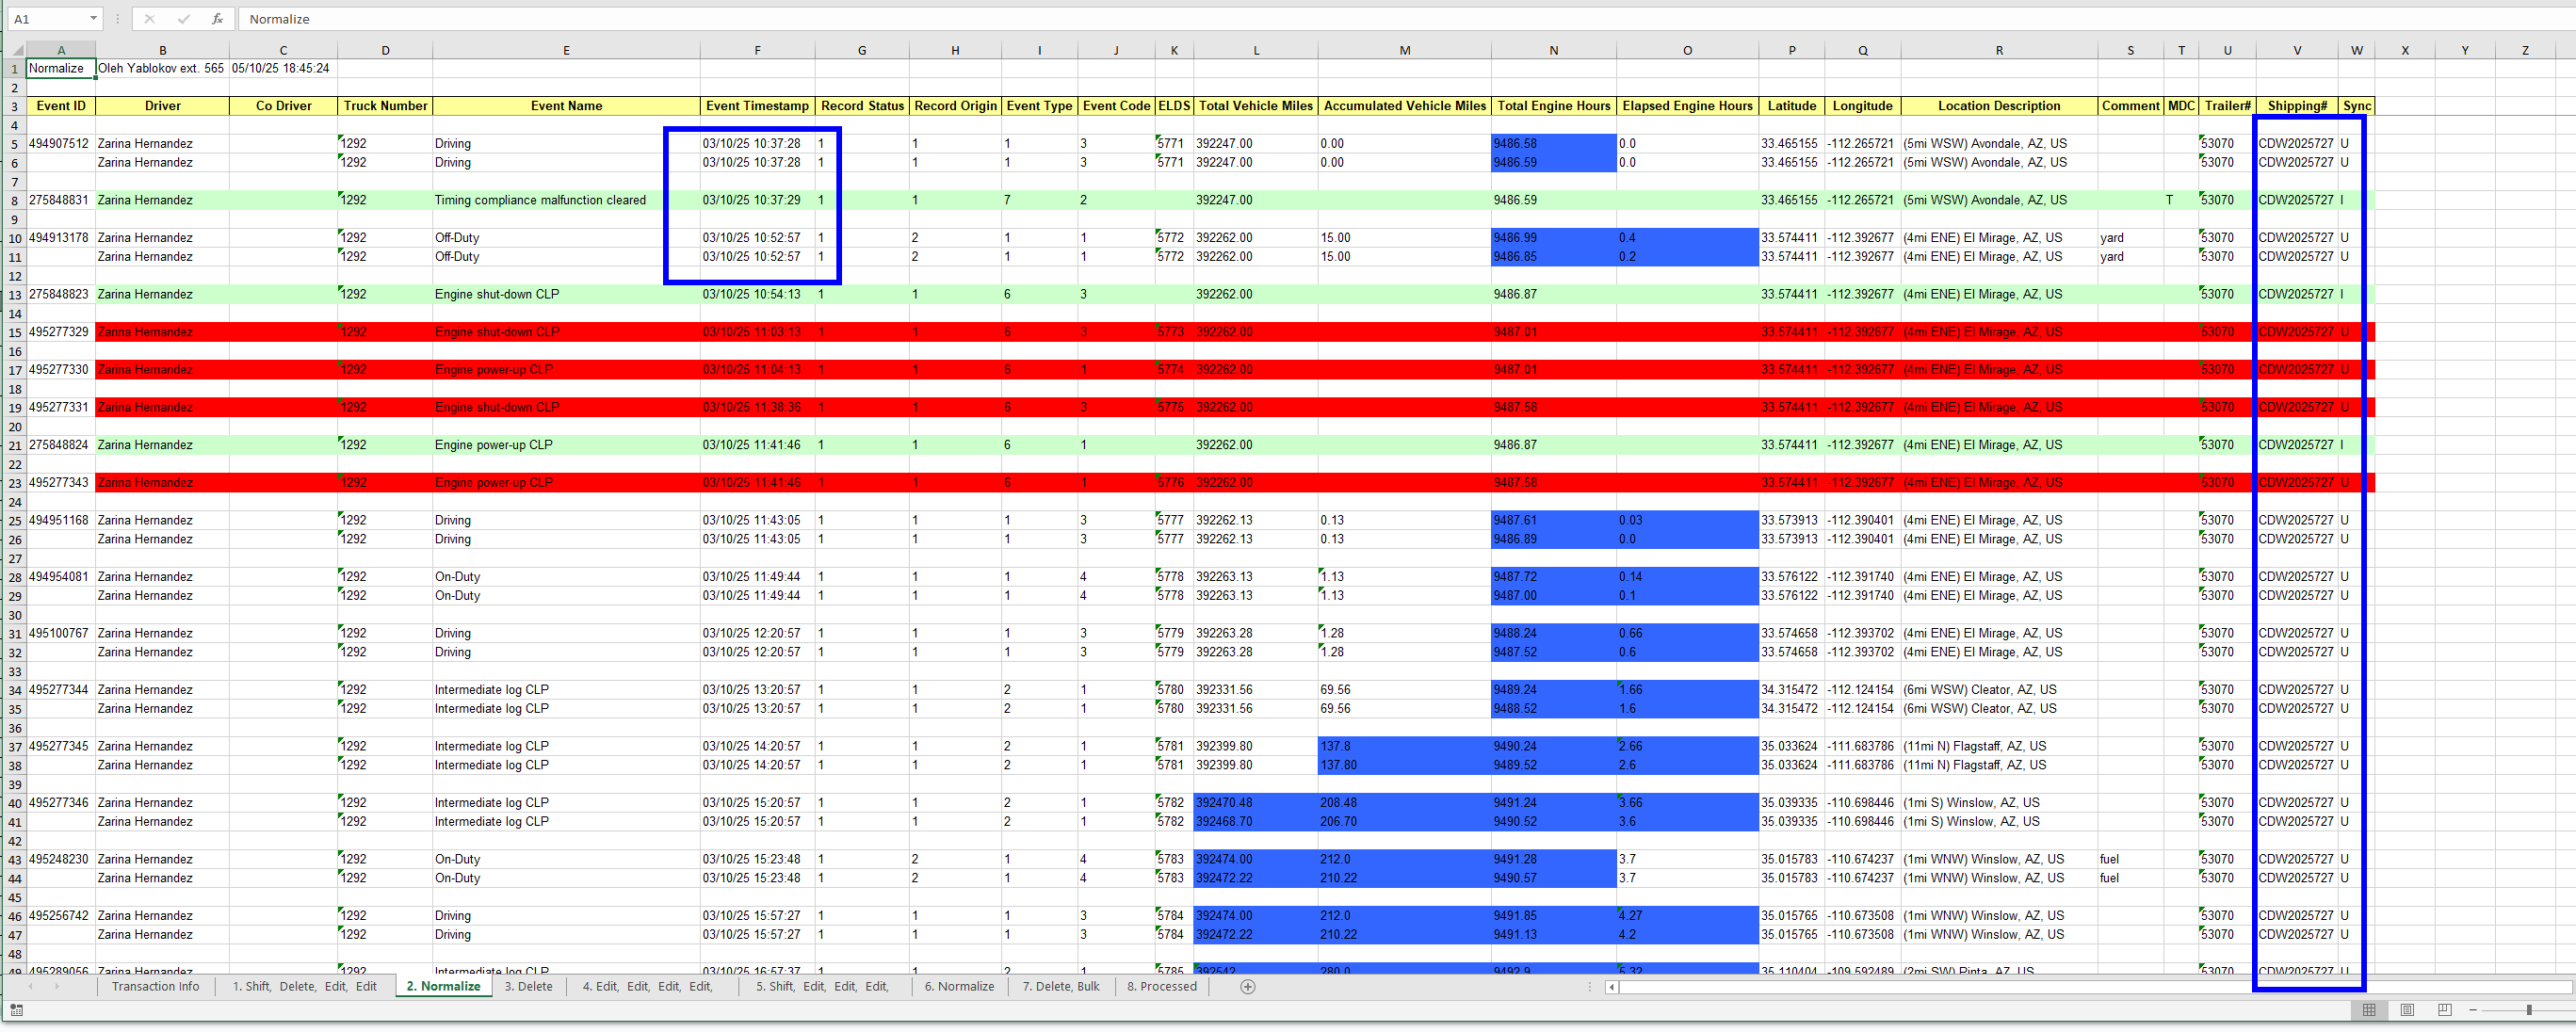
Task: Select column M header
Action: click(x=1404, y=50)
